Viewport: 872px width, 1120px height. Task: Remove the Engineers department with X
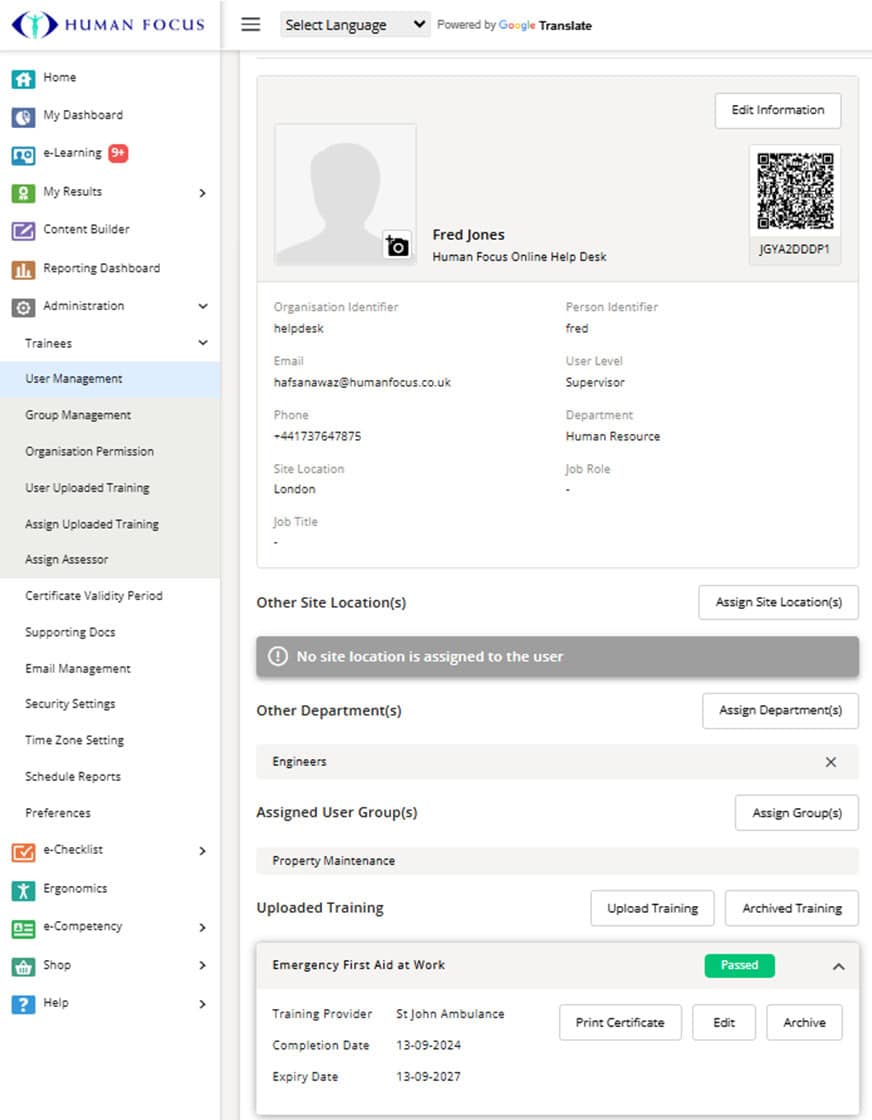[x=830, y=762]
